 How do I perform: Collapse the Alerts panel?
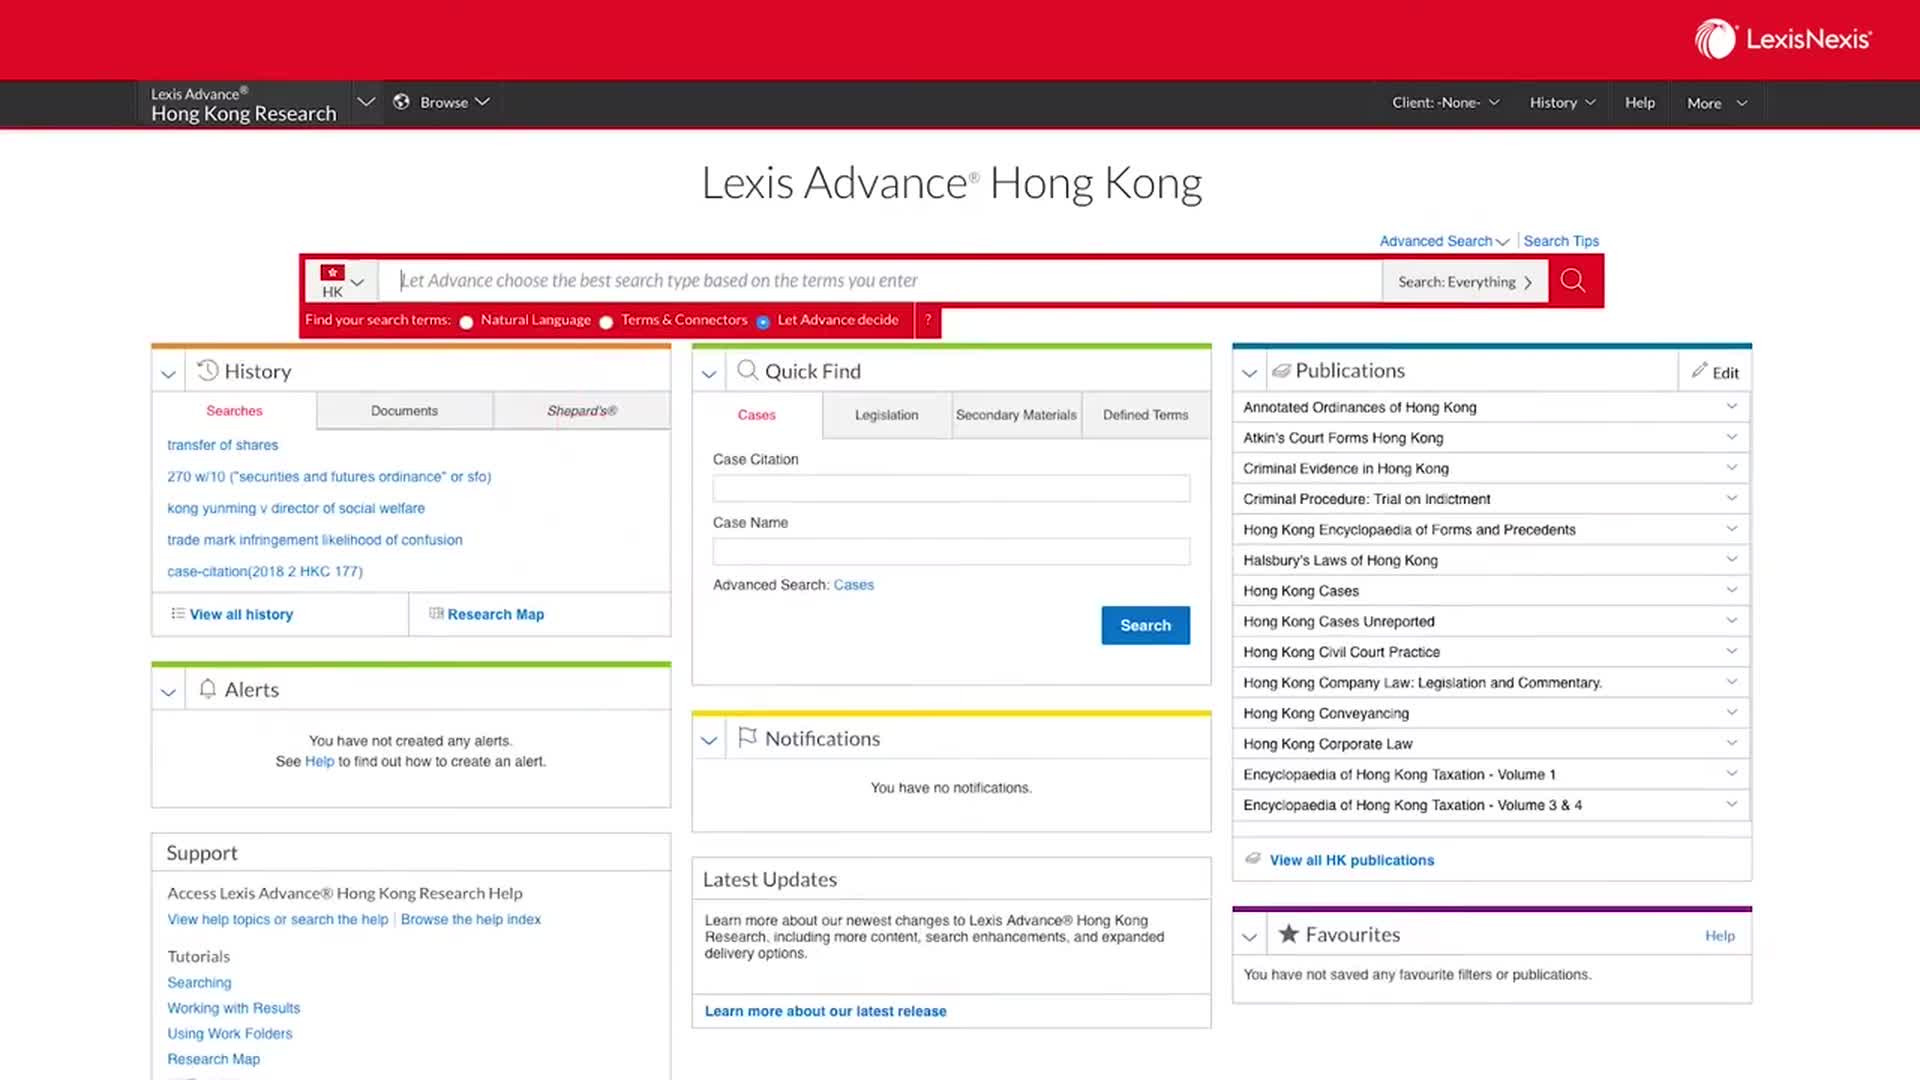point(168,691)
